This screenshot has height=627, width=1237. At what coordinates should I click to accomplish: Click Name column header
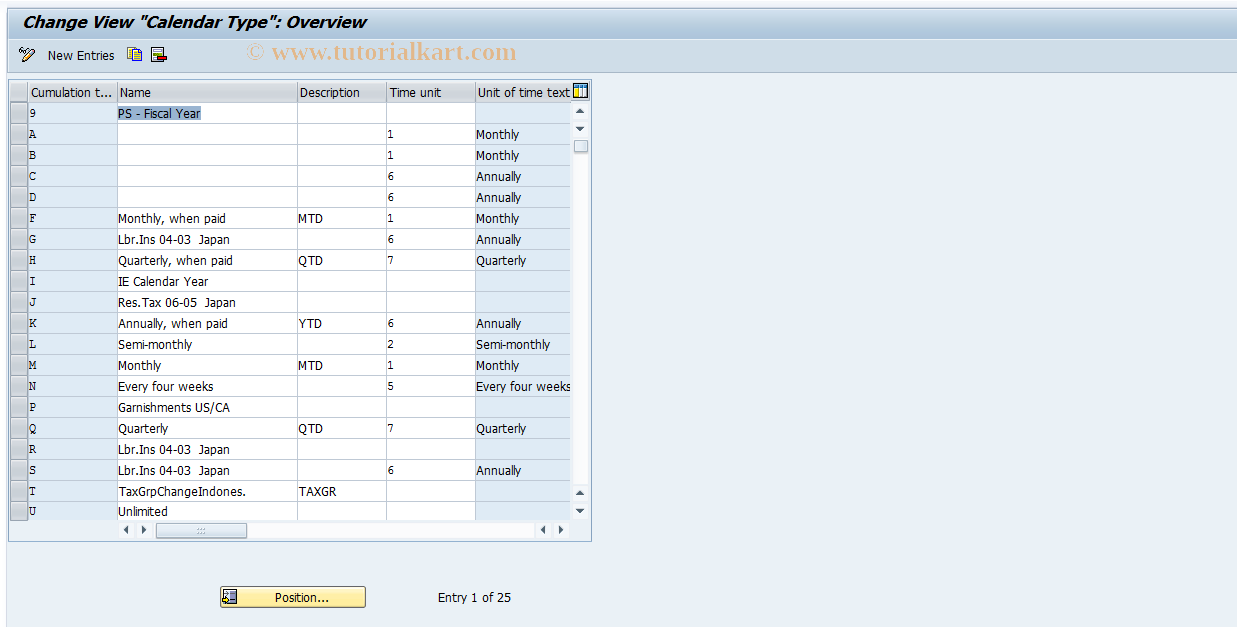pyautogui.click(x=207, y=92)
